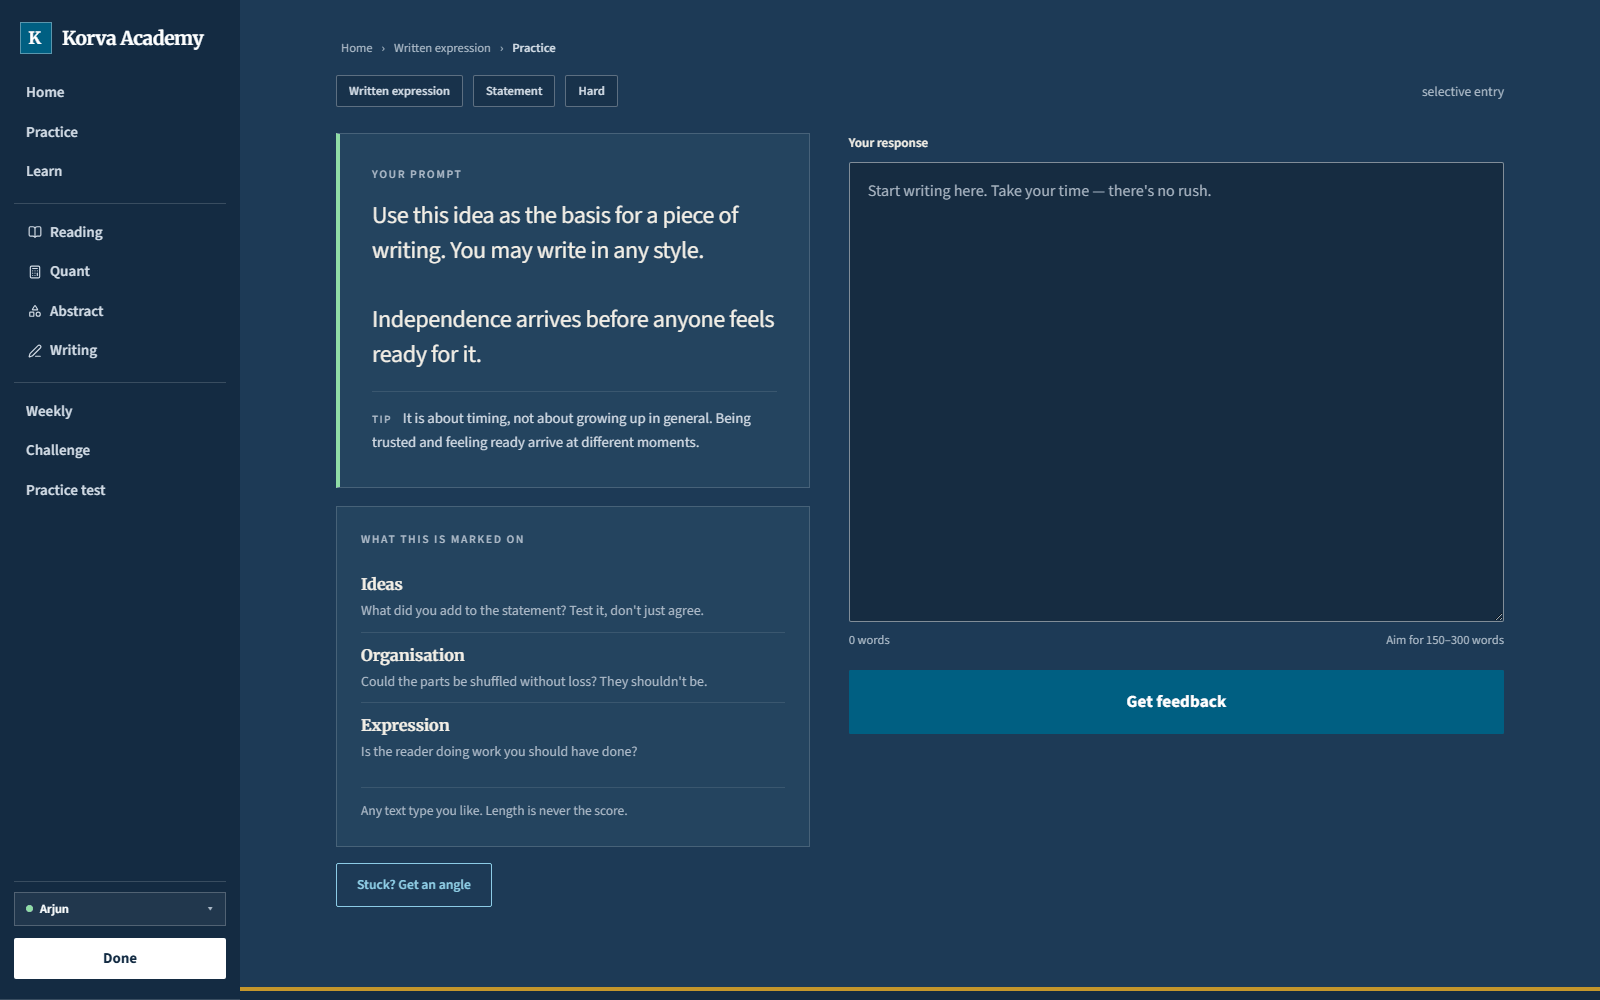This screenshot has width=1600, height=1000.
Task: Click the Ideas marking criterion heading
Action: tap(382, 584)
